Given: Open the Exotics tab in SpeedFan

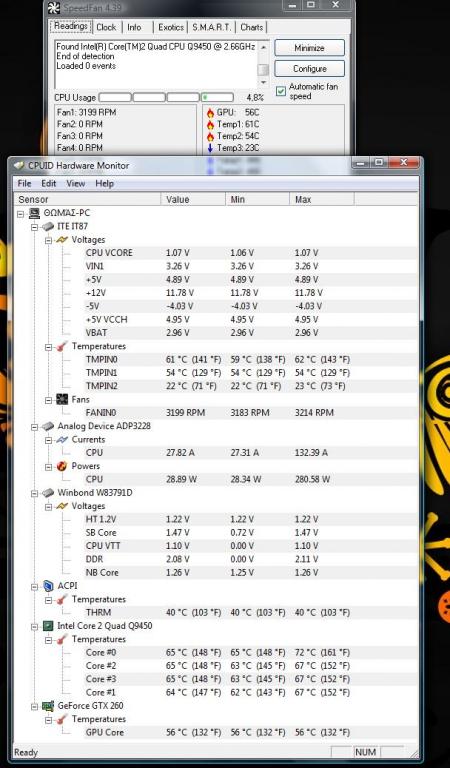Looking at the screenshot, I should coord(171,27).
